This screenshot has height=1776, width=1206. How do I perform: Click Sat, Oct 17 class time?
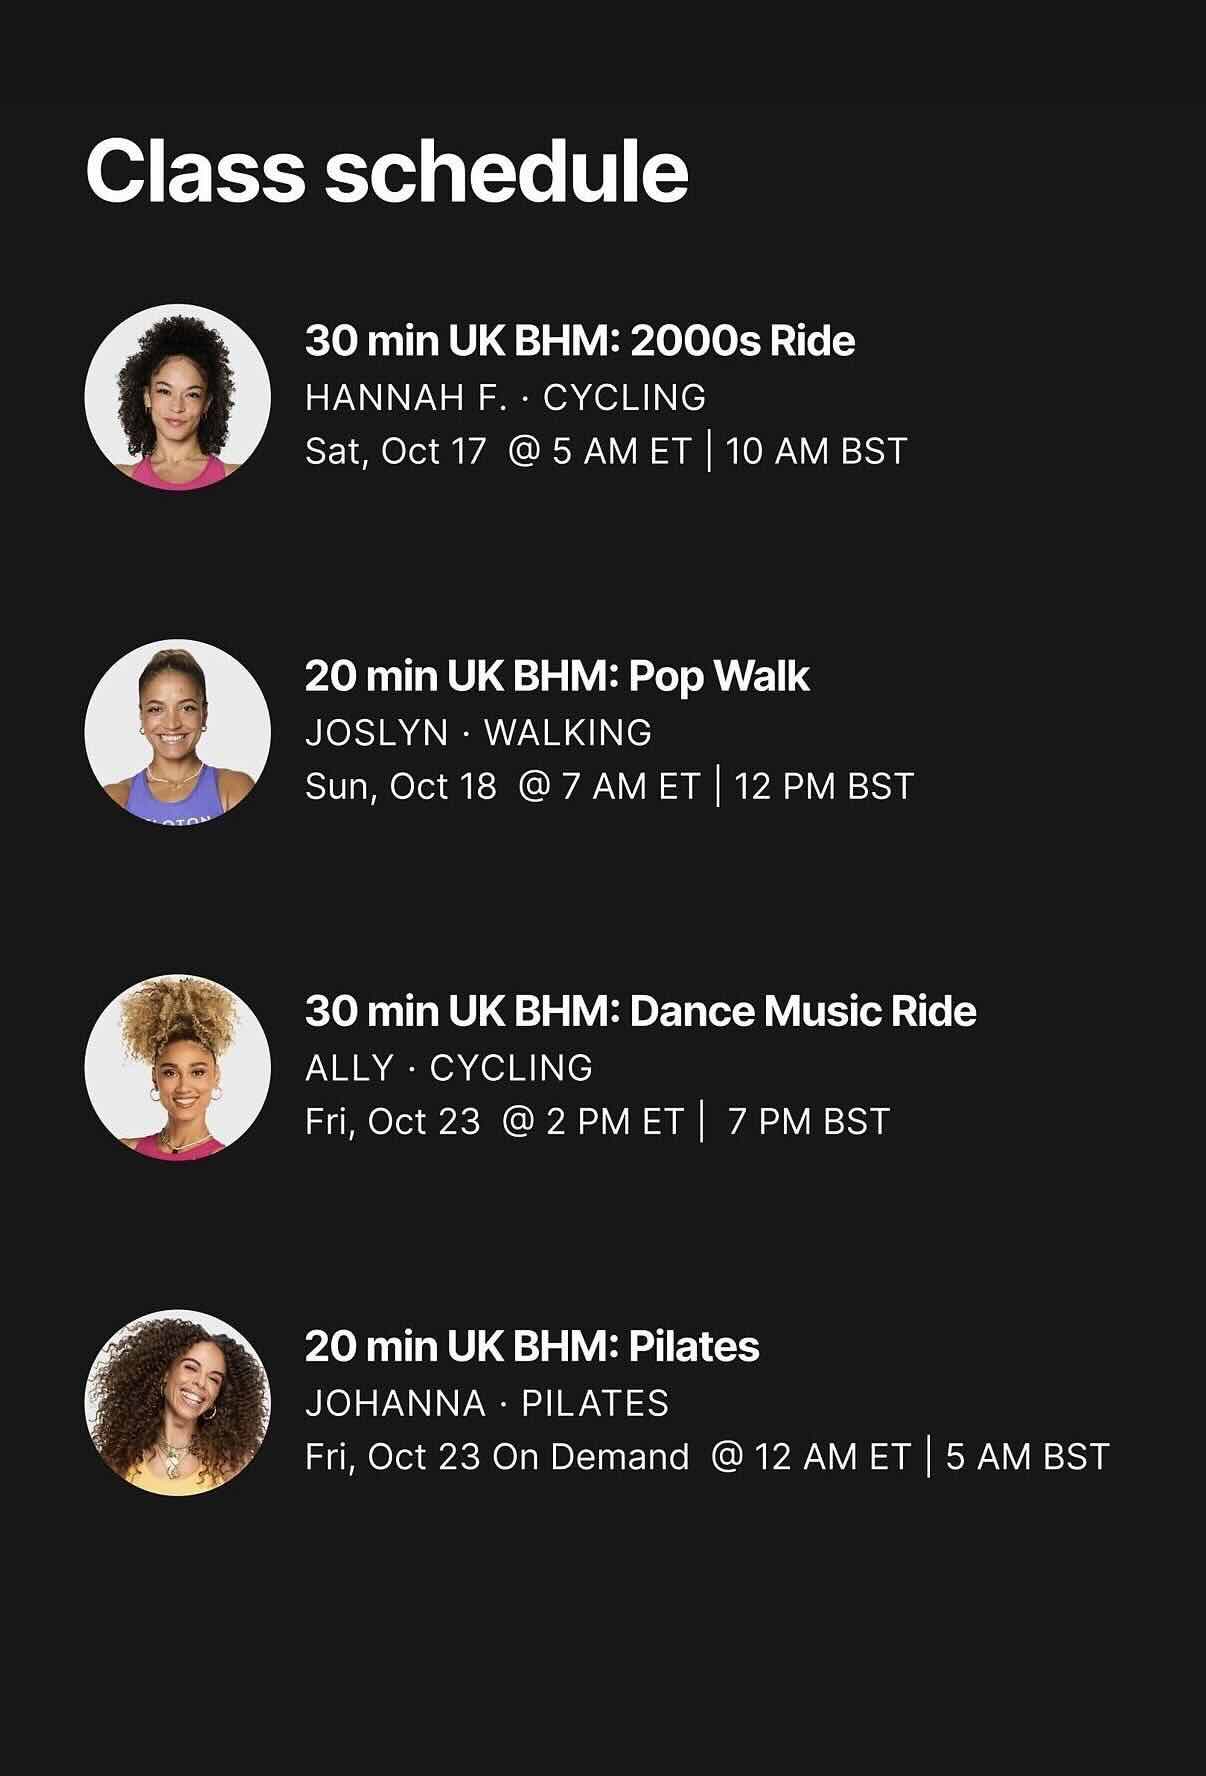pyautogui.click(x=606, y=451)
